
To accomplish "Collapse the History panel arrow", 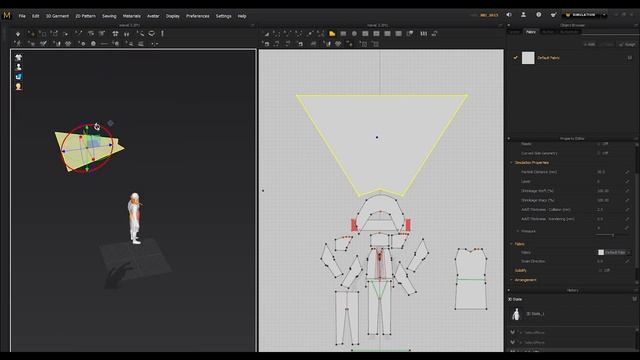I will (x=509, y=290).
